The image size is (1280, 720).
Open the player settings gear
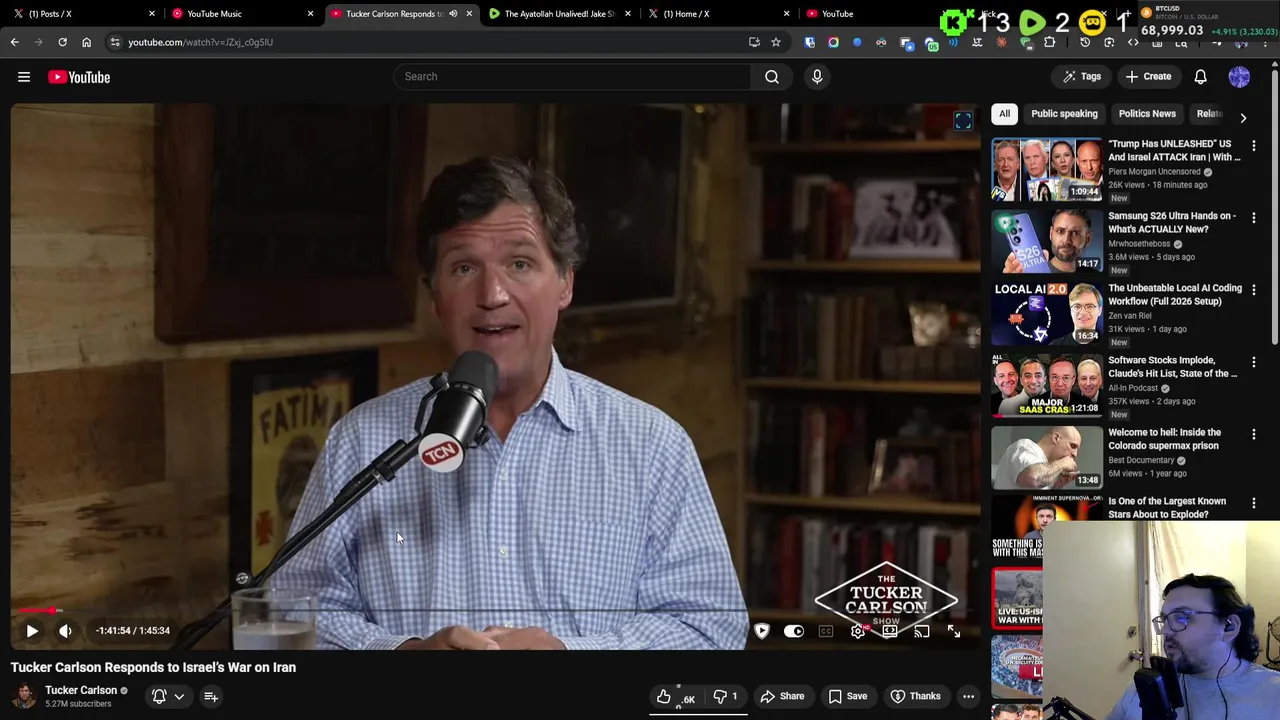tap(858, 631)
